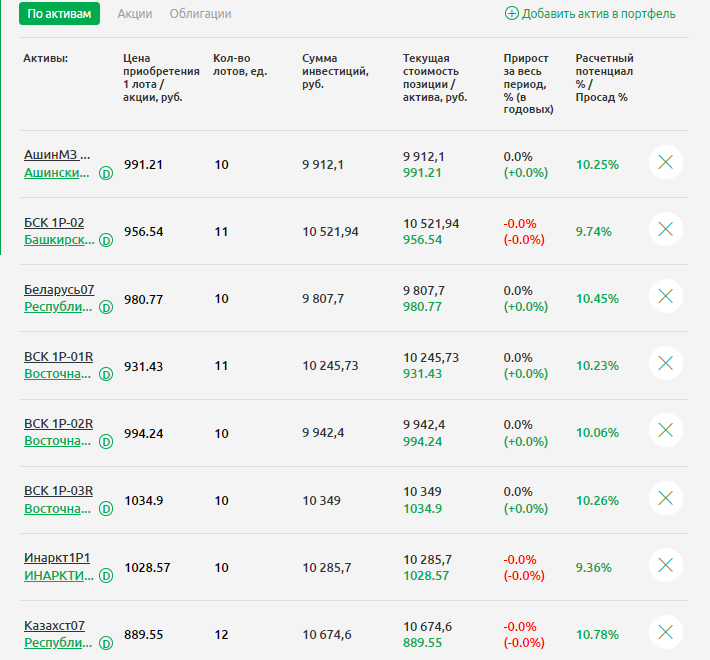This screenshot has width=710, height=660.
Task: Delete the Инаркт1Р1 row via X icon
Action: point(666,565)
